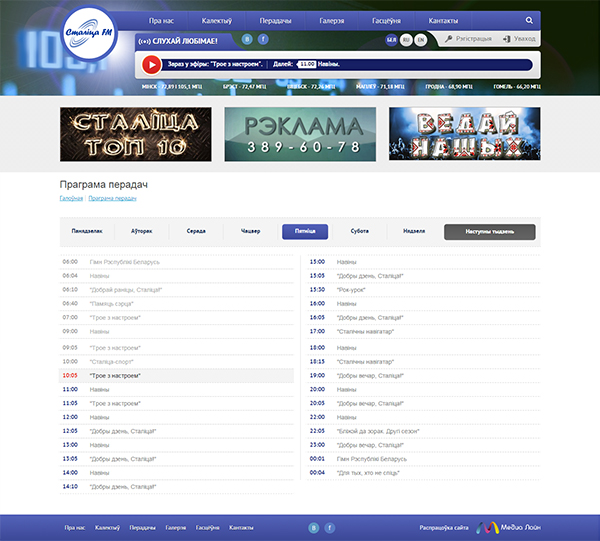Open the VK icon in footer

313,528
